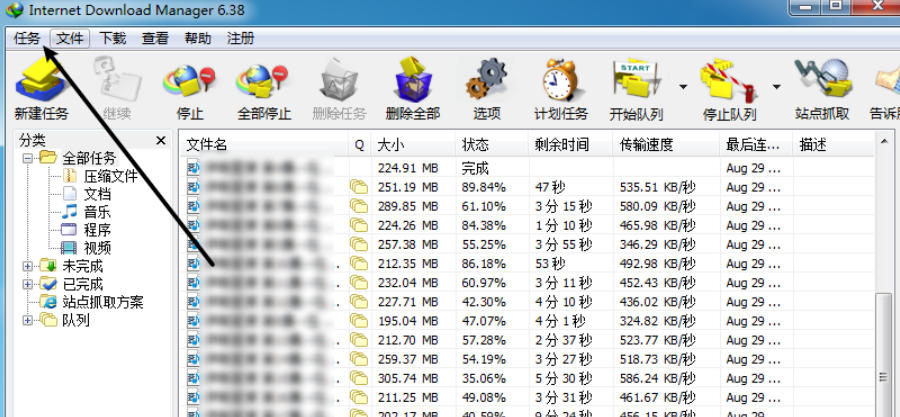Click file type icon of the 224.26 MB row
The height and width of the screenshot is (417, 900).
click(x=193, y=225)
